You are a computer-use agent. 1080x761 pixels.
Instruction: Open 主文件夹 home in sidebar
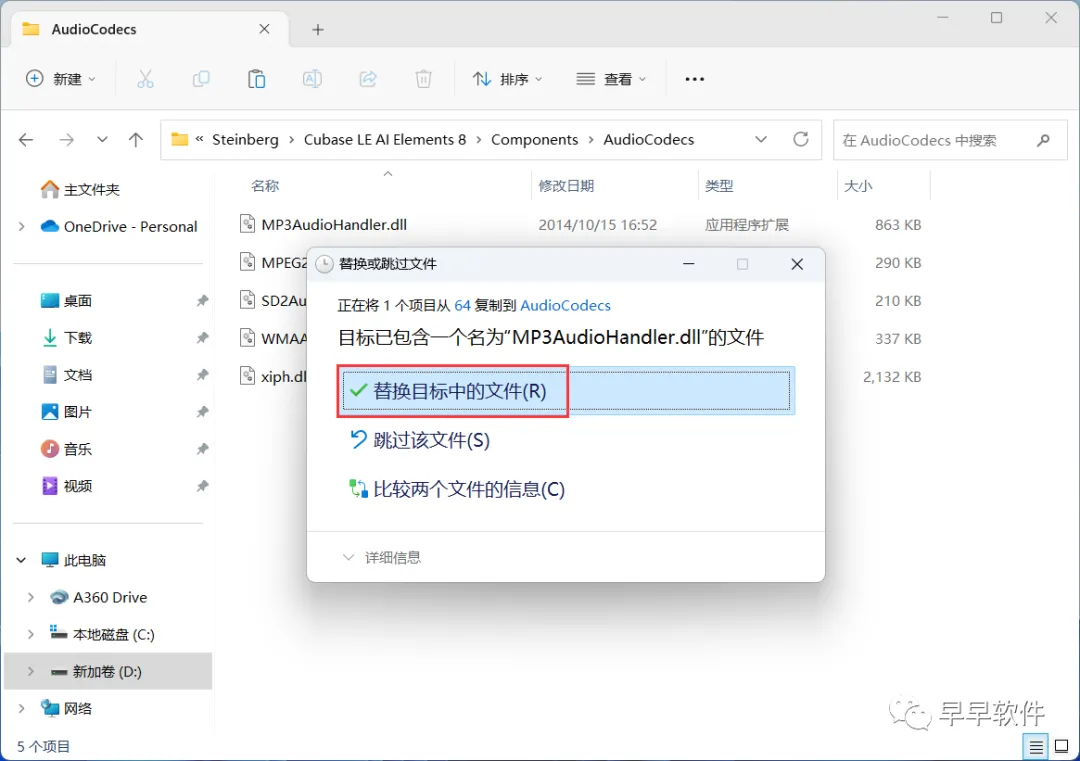click(x=80, y=189)
